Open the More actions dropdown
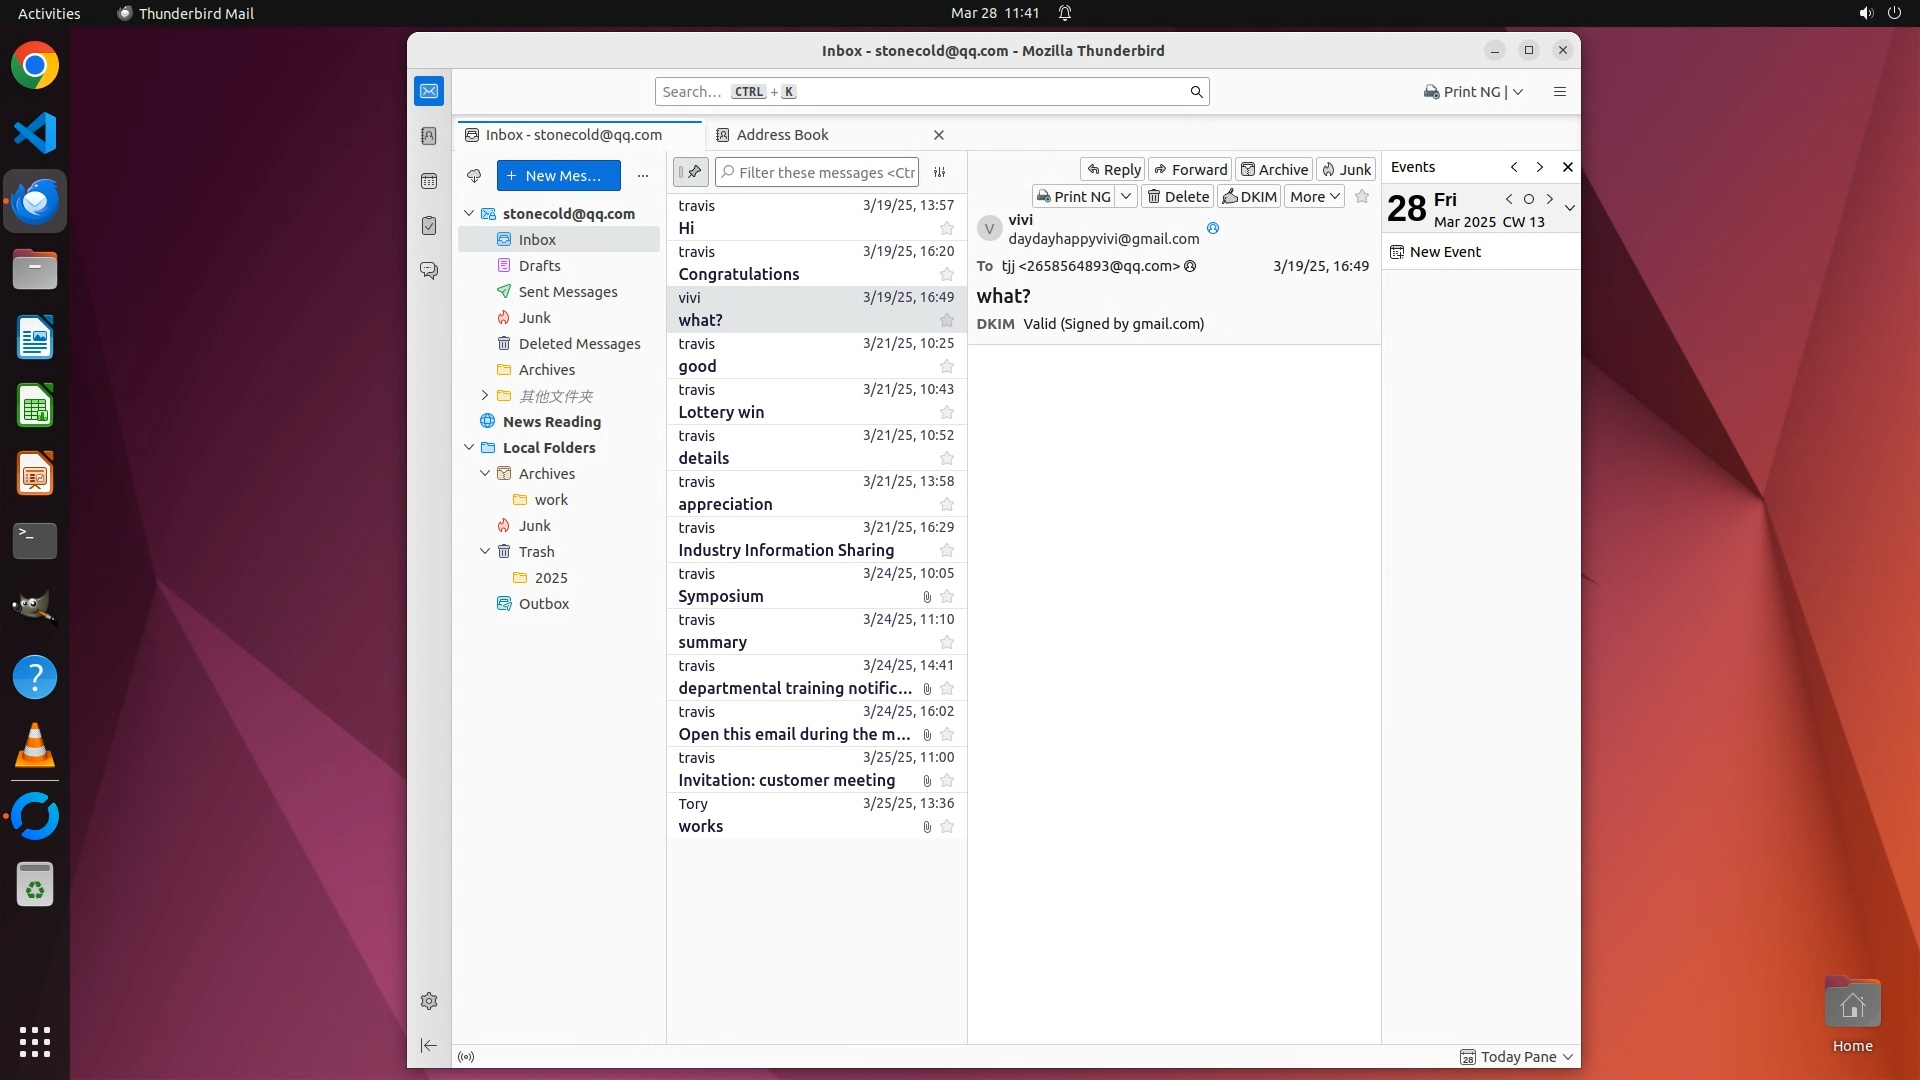1920x1080 pixels. point(1313,197)
